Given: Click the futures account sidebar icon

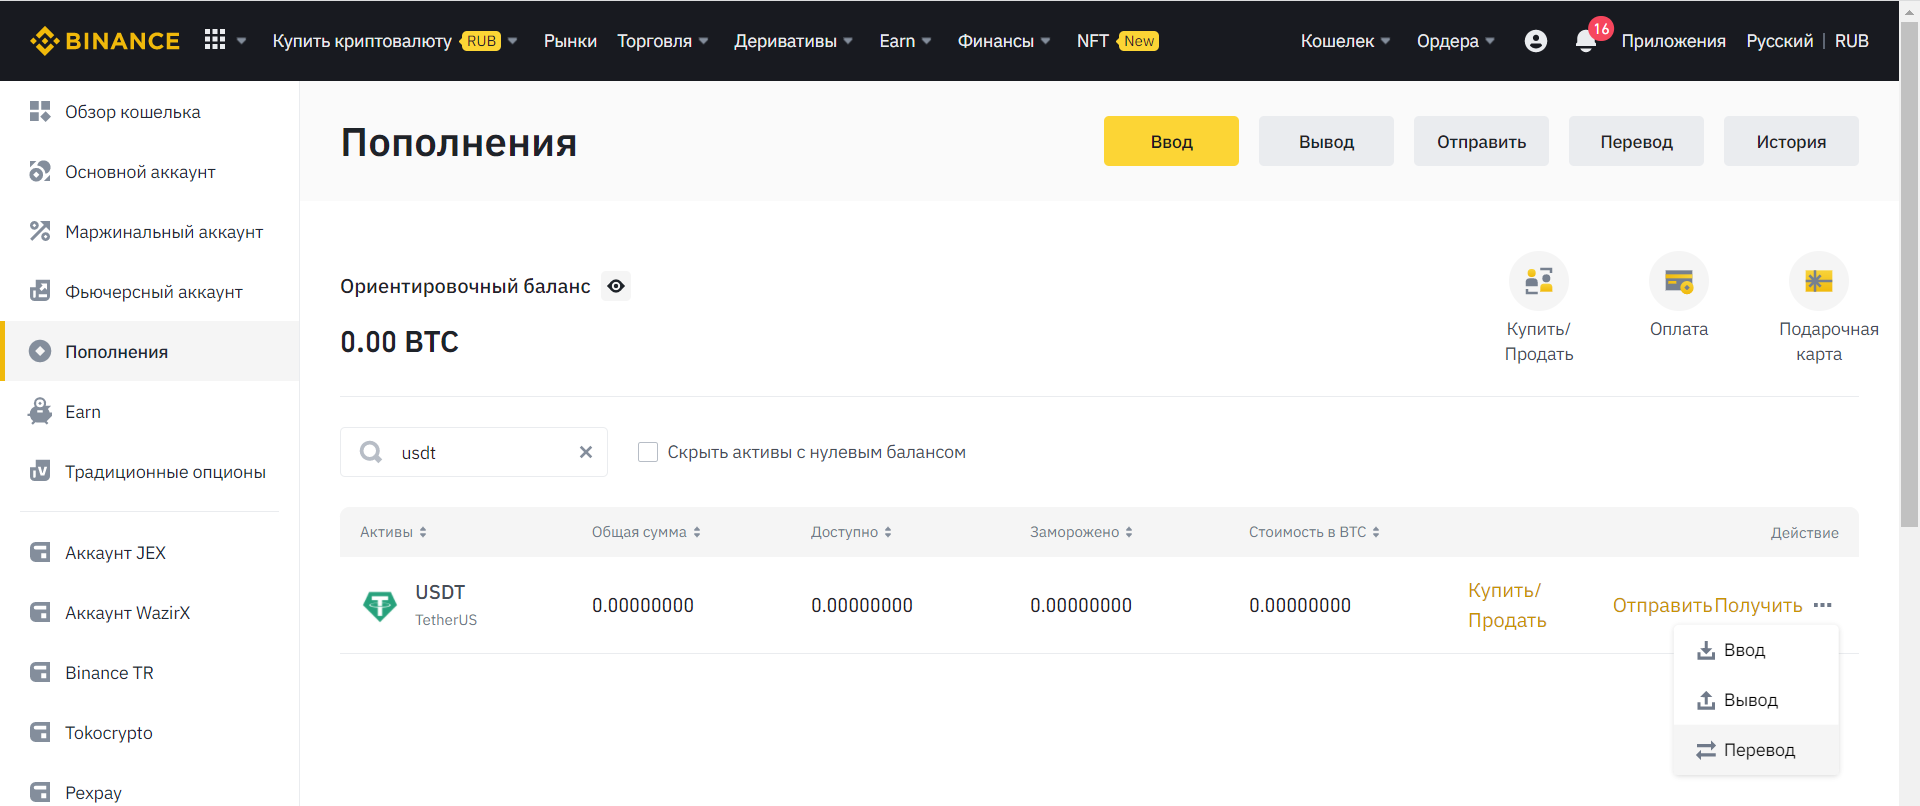Looking at the screenshot, I should 40,292.
